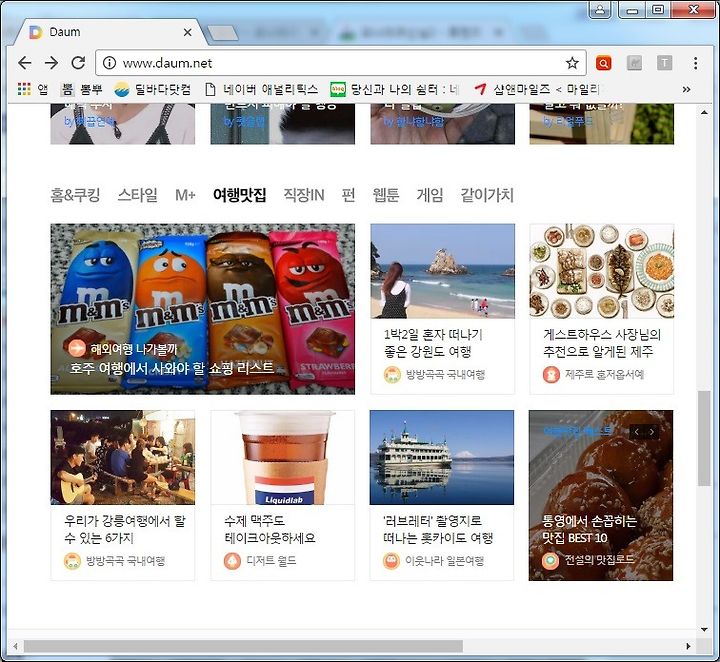The width and height of the screenshot is (720, 662).
Task: Read 게스트하우스 사장님의 추천 제주 article
Action: tap(602, 343)
